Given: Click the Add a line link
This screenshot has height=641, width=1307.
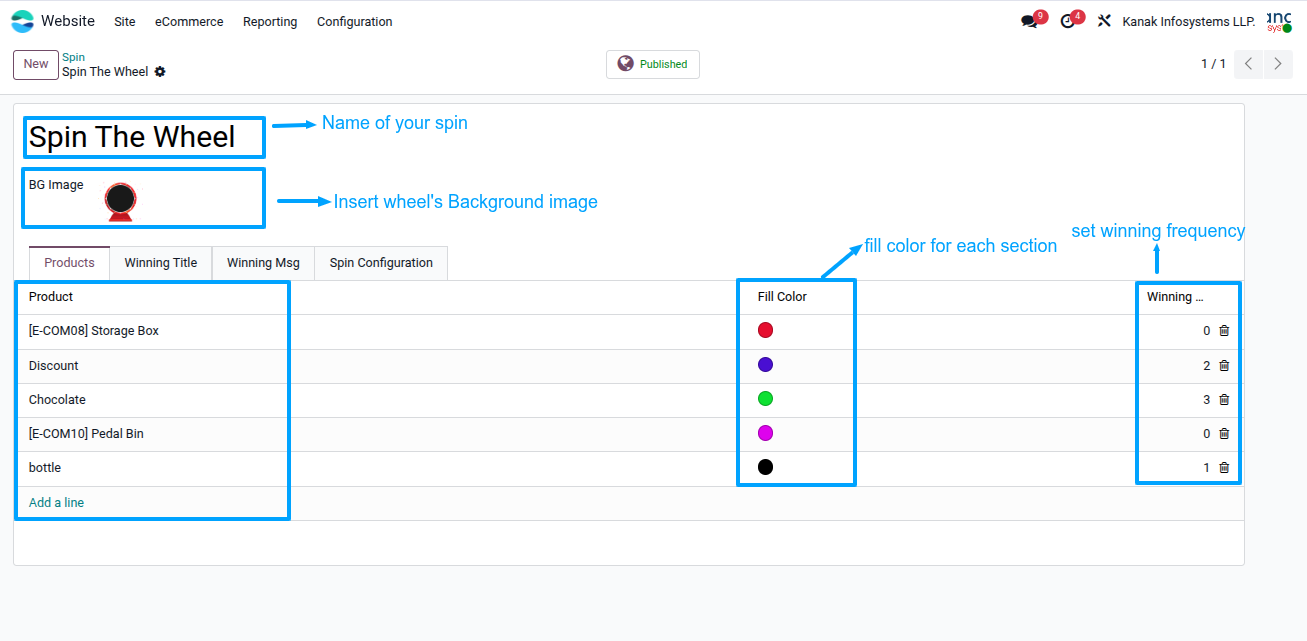Looking at the screenshot, I should 56,503.
